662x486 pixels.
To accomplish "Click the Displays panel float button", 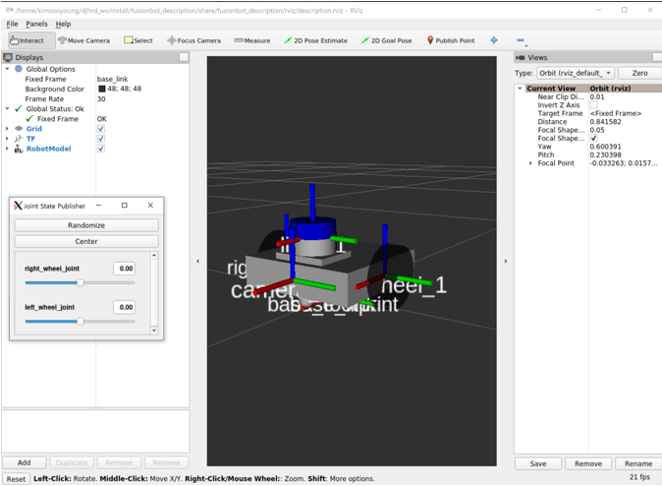I will click(184, 57).
